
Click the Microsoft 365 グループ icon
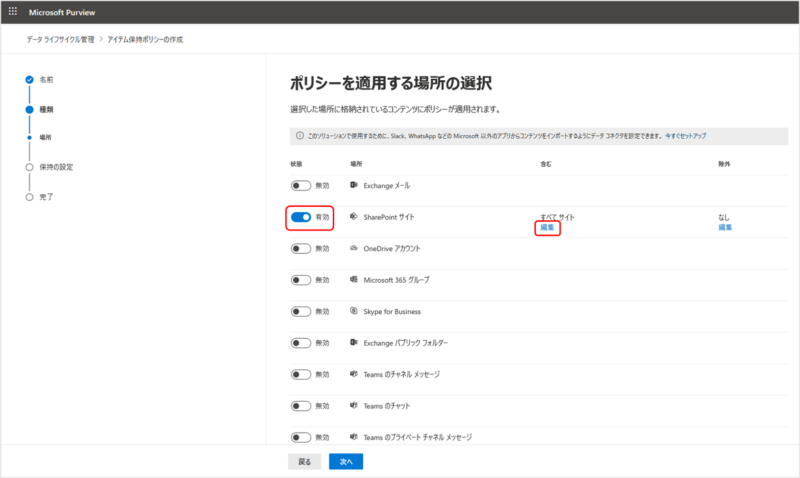click(x=354, y=279)
